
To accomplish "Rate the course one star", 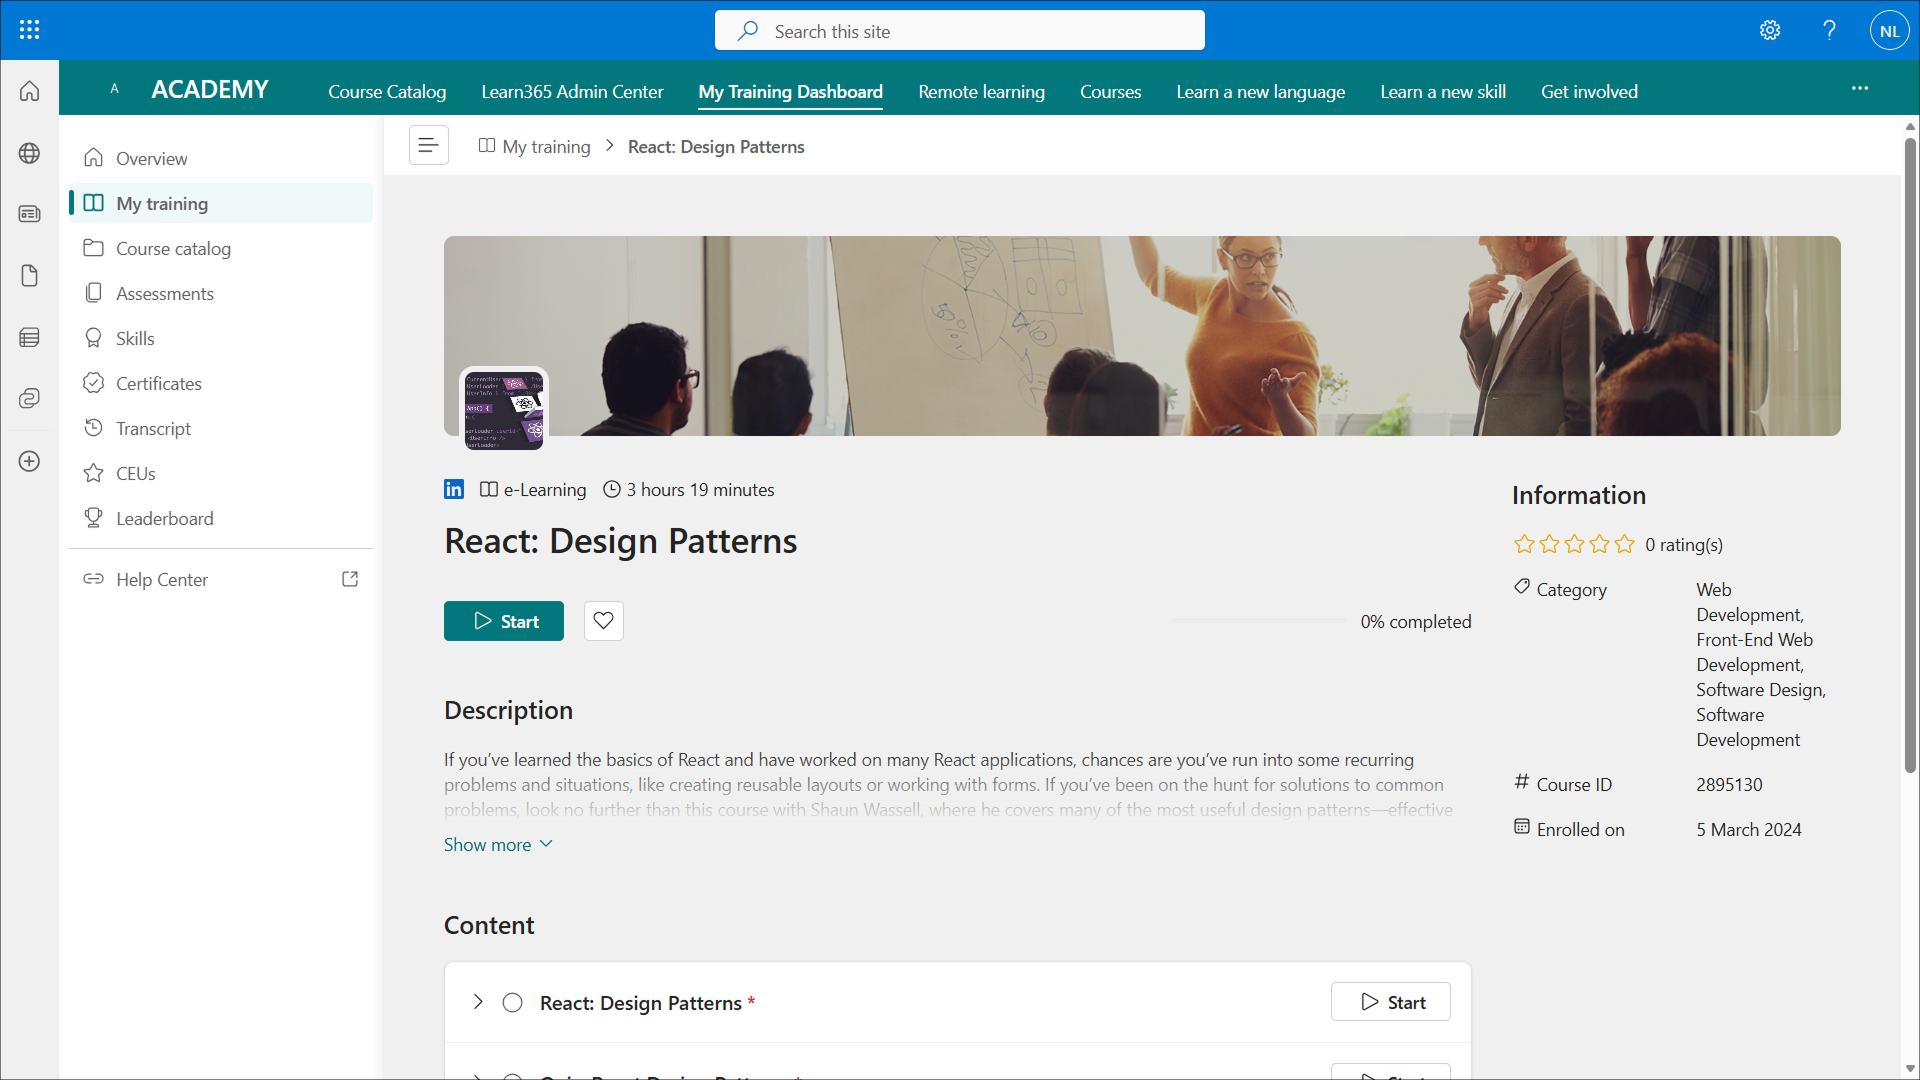I will click(1524, 544).
